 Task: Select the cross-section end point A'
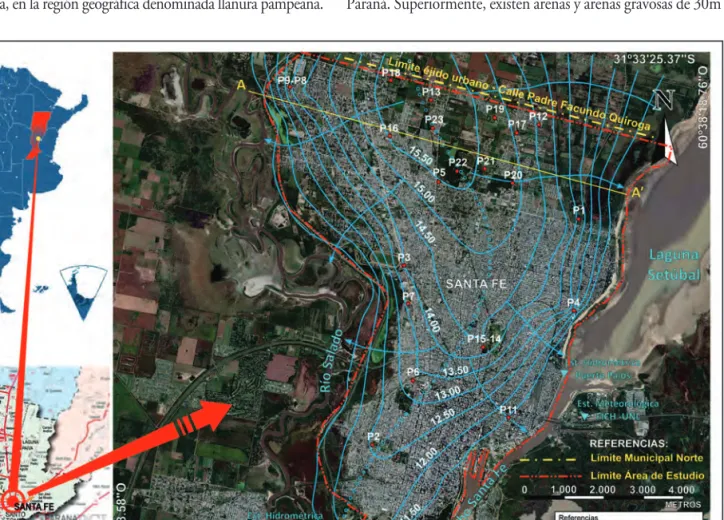tap(638, 192)
